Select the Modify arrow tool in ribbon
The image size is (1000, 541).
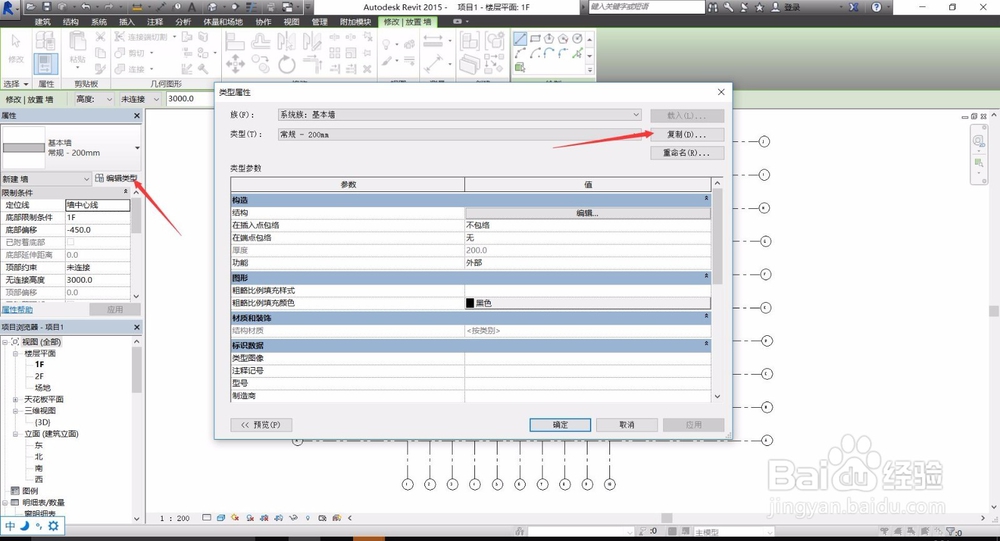tap(16, 48)
